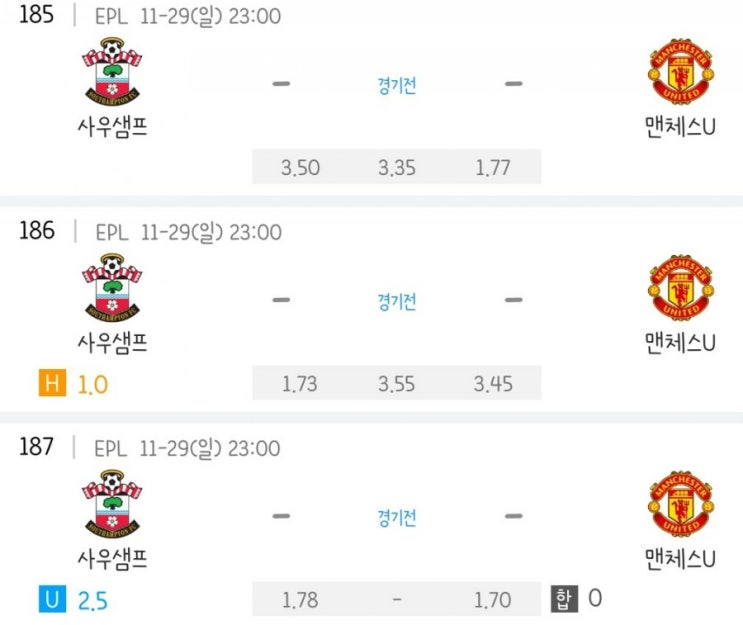Click Southampton crest in match 186
The height and width of the screenshot is (625, 743).
pos(113,290)
